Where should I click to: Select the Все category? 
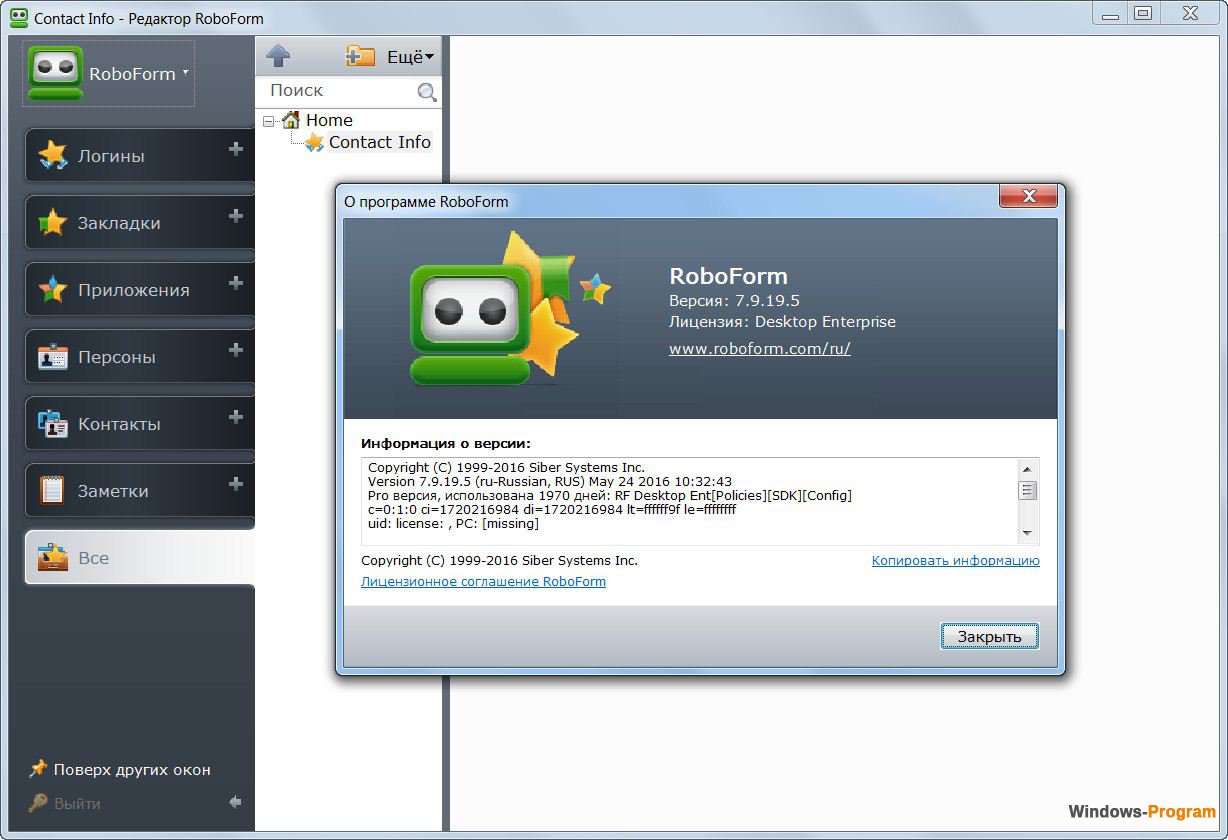click(x=139, y=558)
